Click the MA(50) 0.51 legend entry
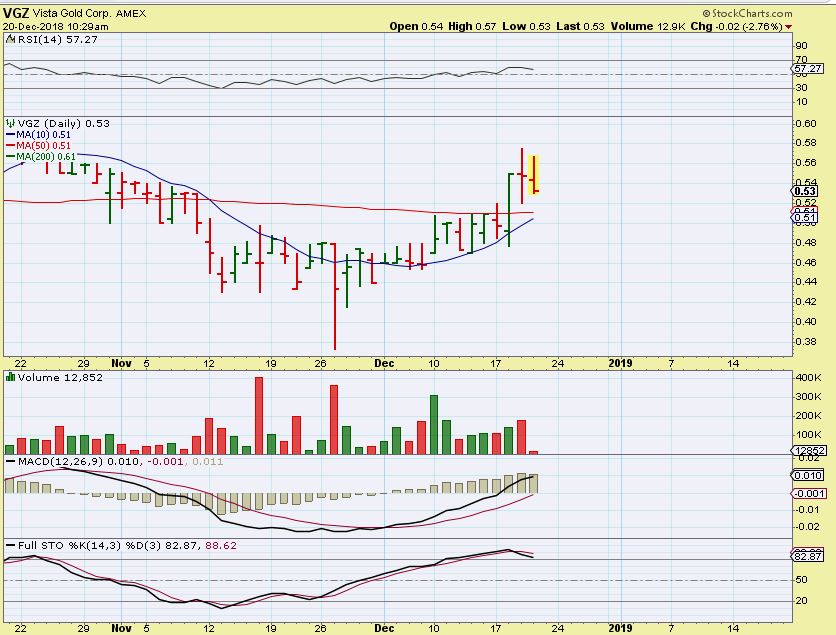This screenshot has width=836, height=635. pyautogui.click(x=38, y=146)
